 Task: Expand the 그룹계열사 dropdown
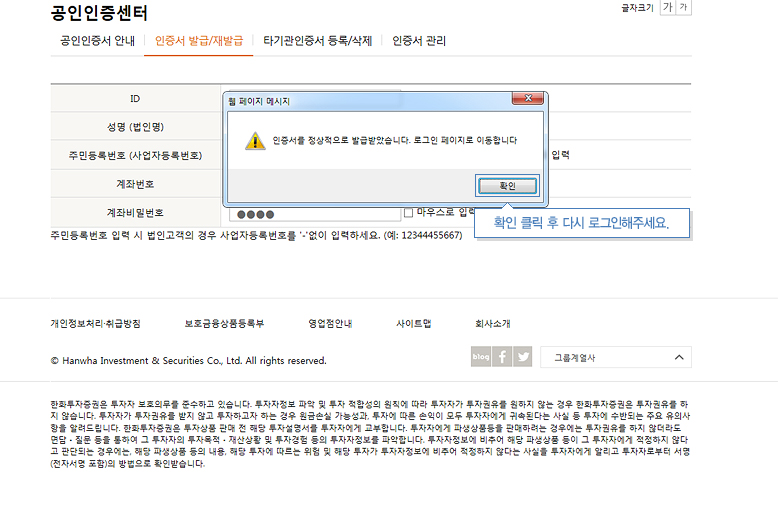click(615, 357)
